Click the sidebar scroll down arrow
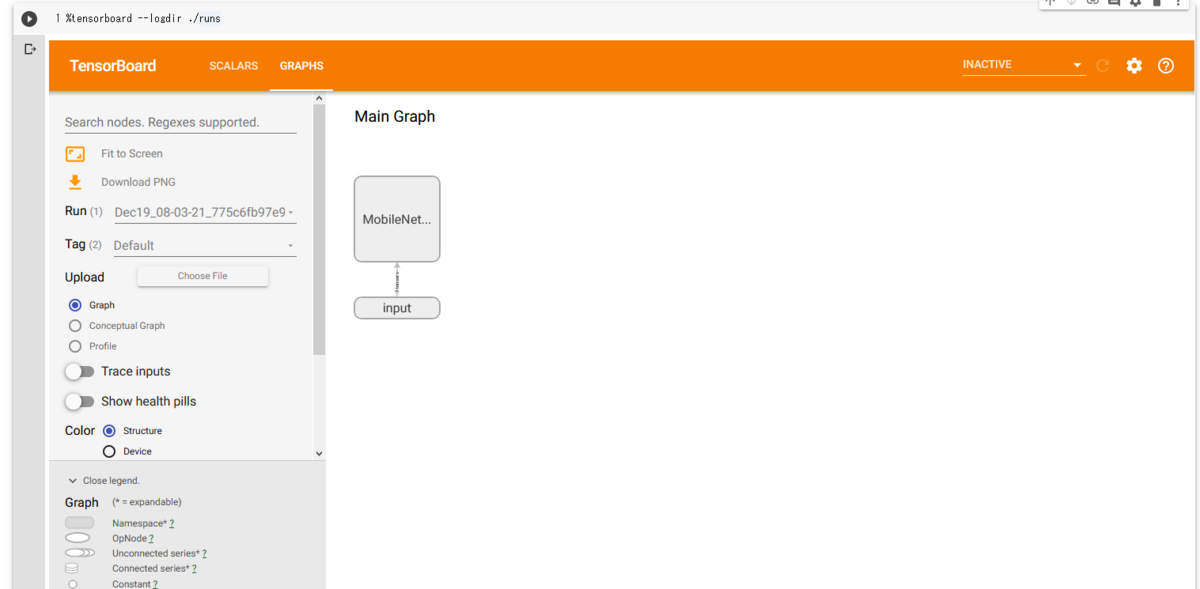Screen dimensions: 1200x589 coord(319,453)
